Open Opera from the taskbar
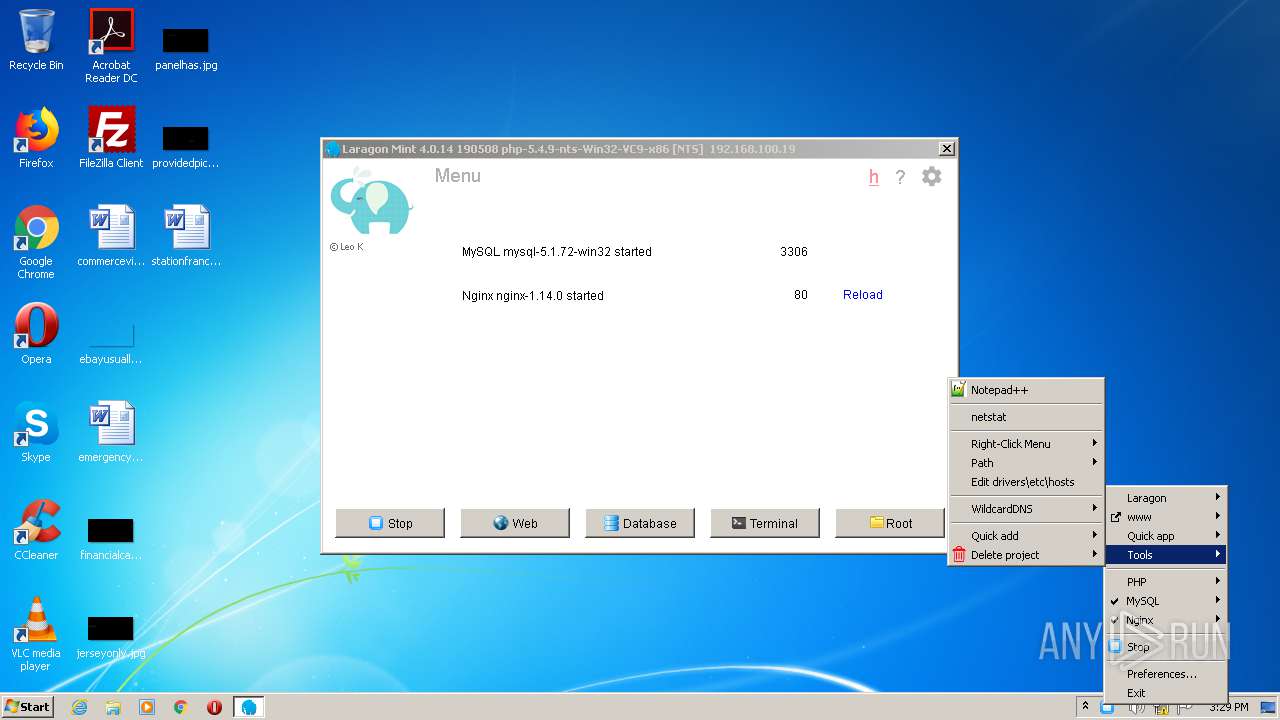 pyautogui.click(x=214, y=707)
